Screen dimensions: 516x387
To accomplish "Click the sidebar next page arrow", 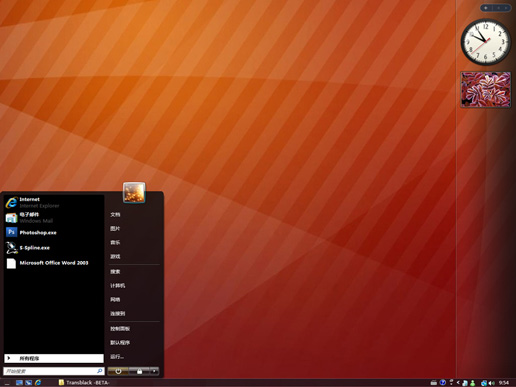I will point(506,8).
